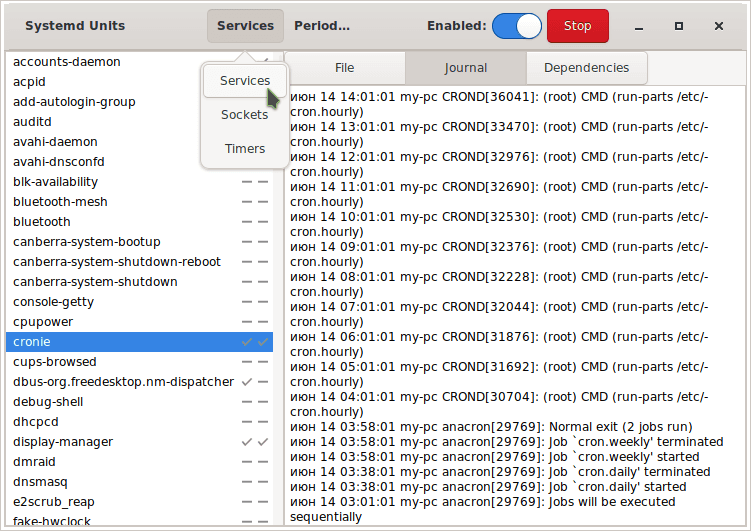Screen dimensions: 751x531
Task: Click journal entry CROND[36041] at 14:01:01
Action: tap(499, 104)
